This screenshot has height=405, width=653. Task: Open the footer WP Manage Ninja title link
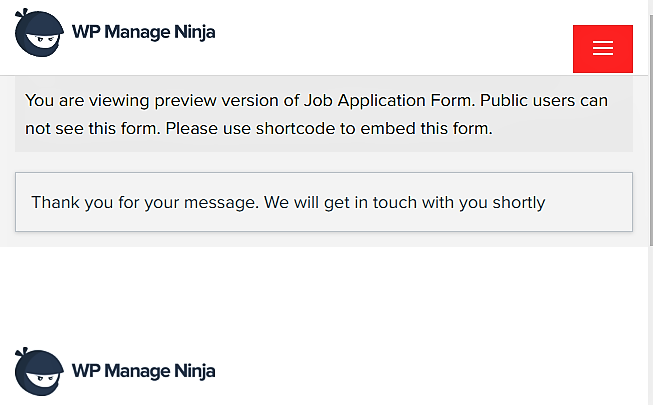(143, 371)
